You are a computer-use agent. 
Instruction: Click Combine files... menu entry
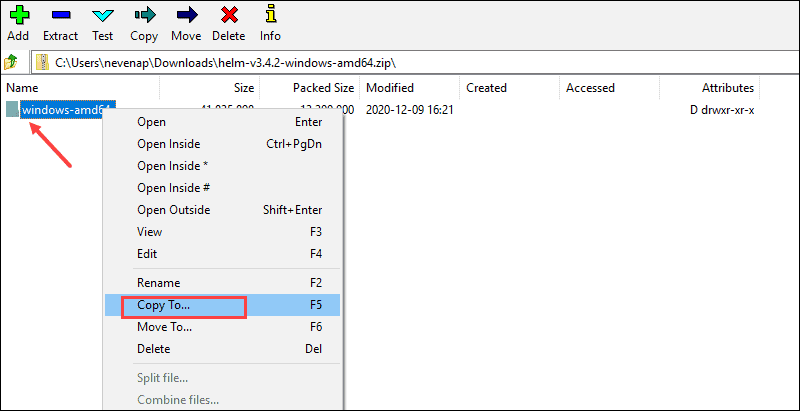click(222, 400)
